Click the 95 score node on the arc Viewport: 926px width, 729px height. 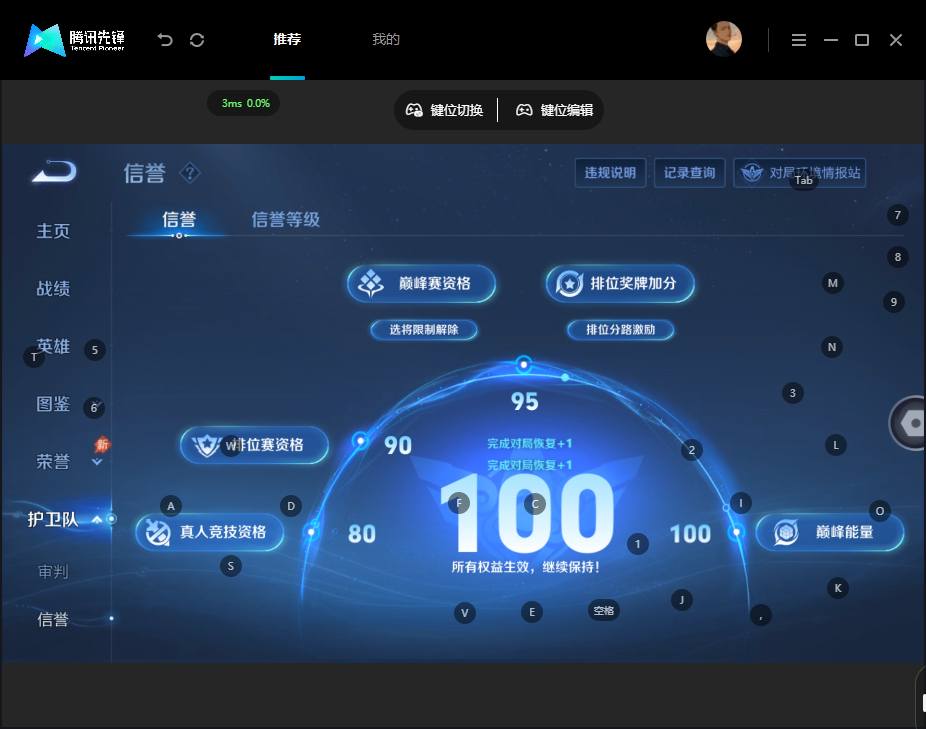(x=523, y=364)
